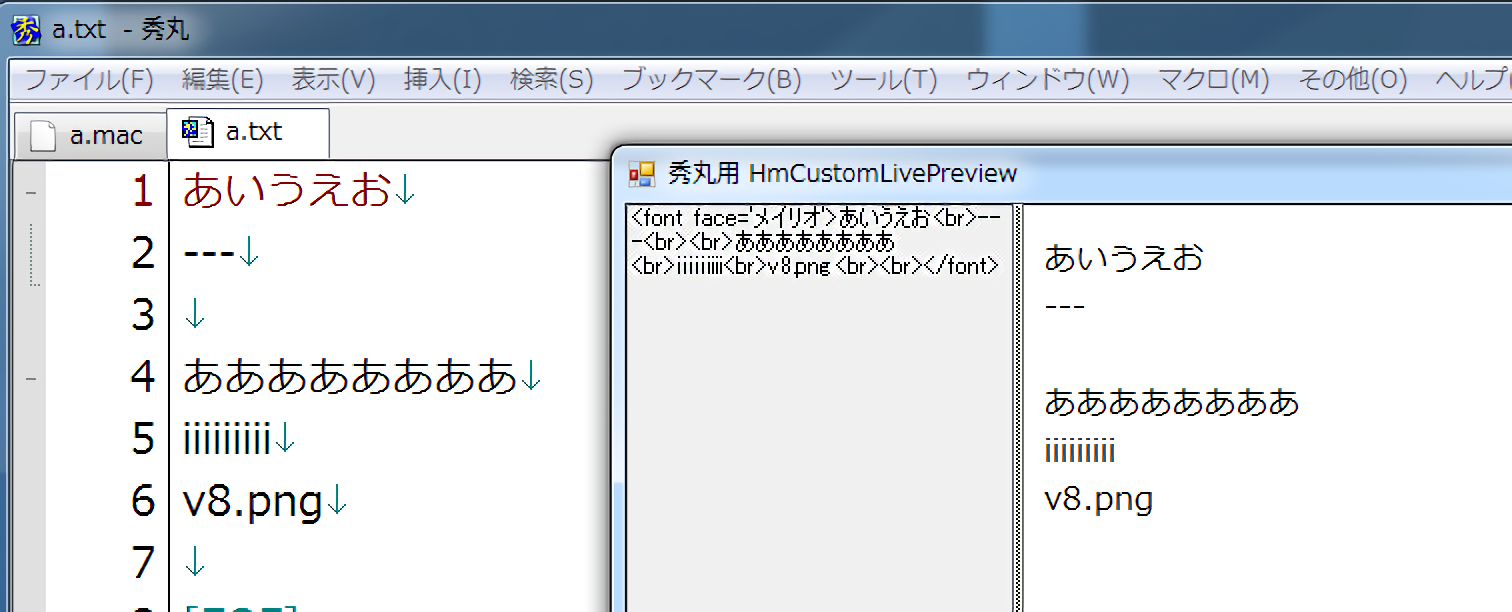1512x612 pixels.
Task: Click the HmCustomLivePreview window icon
Action: click(641, 174)
